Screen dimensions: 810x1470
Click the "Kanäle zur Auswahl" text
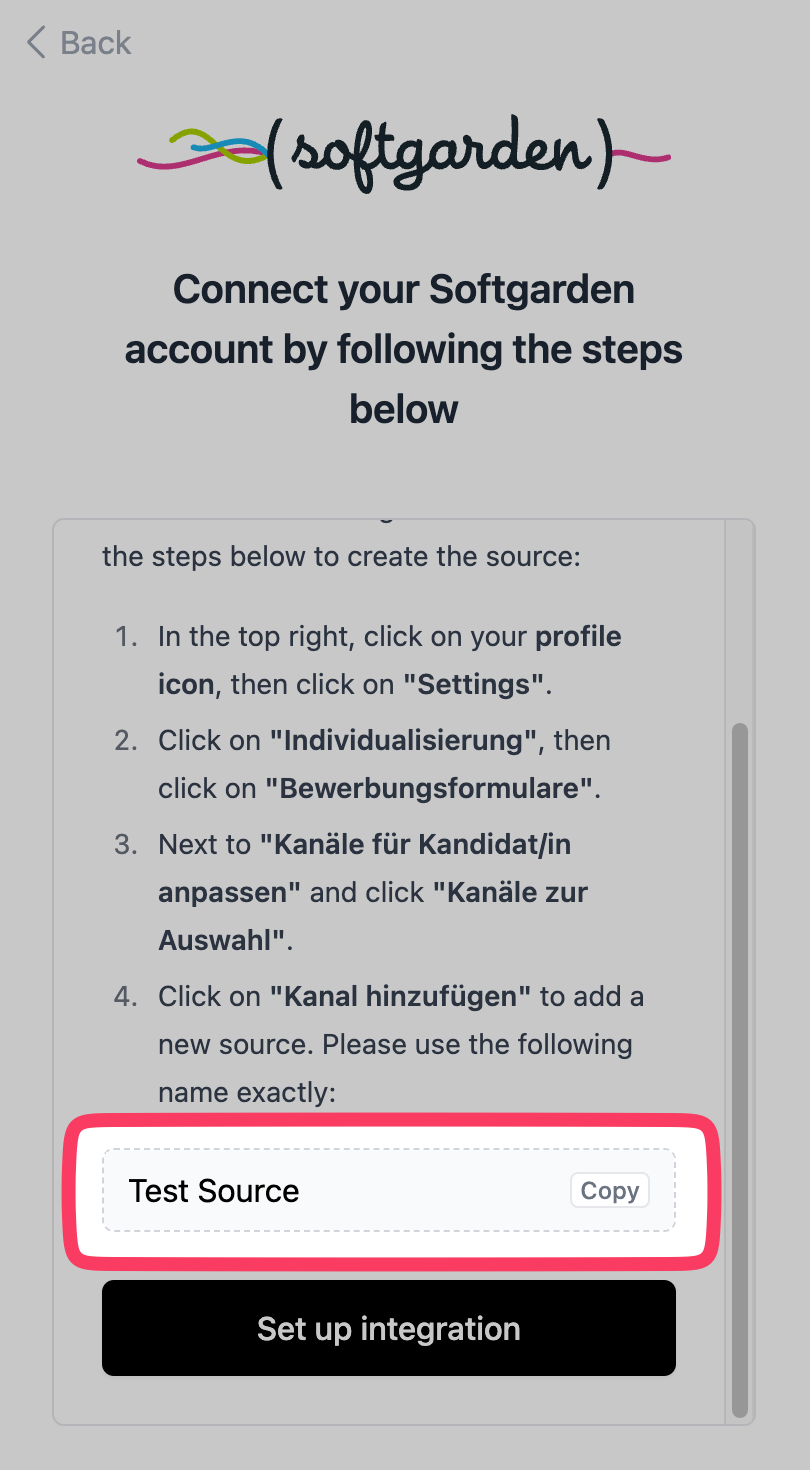510,893
